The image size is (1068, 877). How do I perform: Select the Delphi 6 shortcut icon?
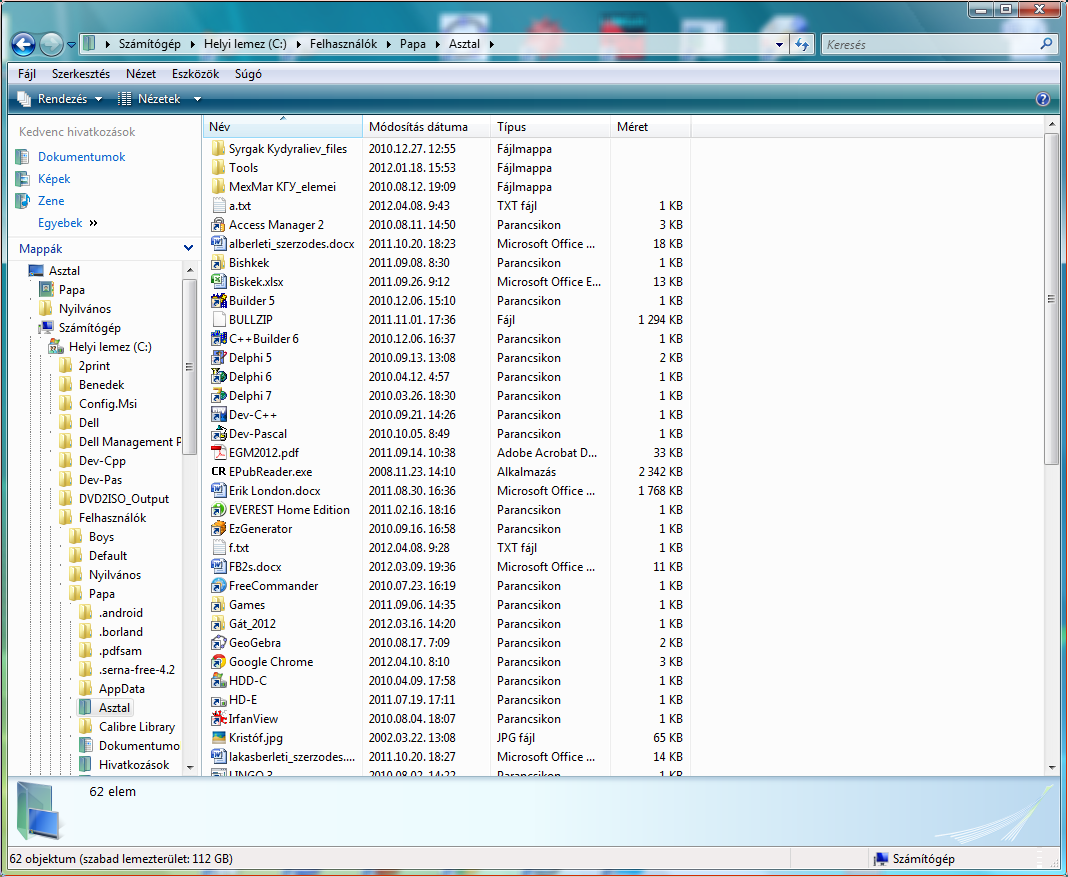(218, 377)
